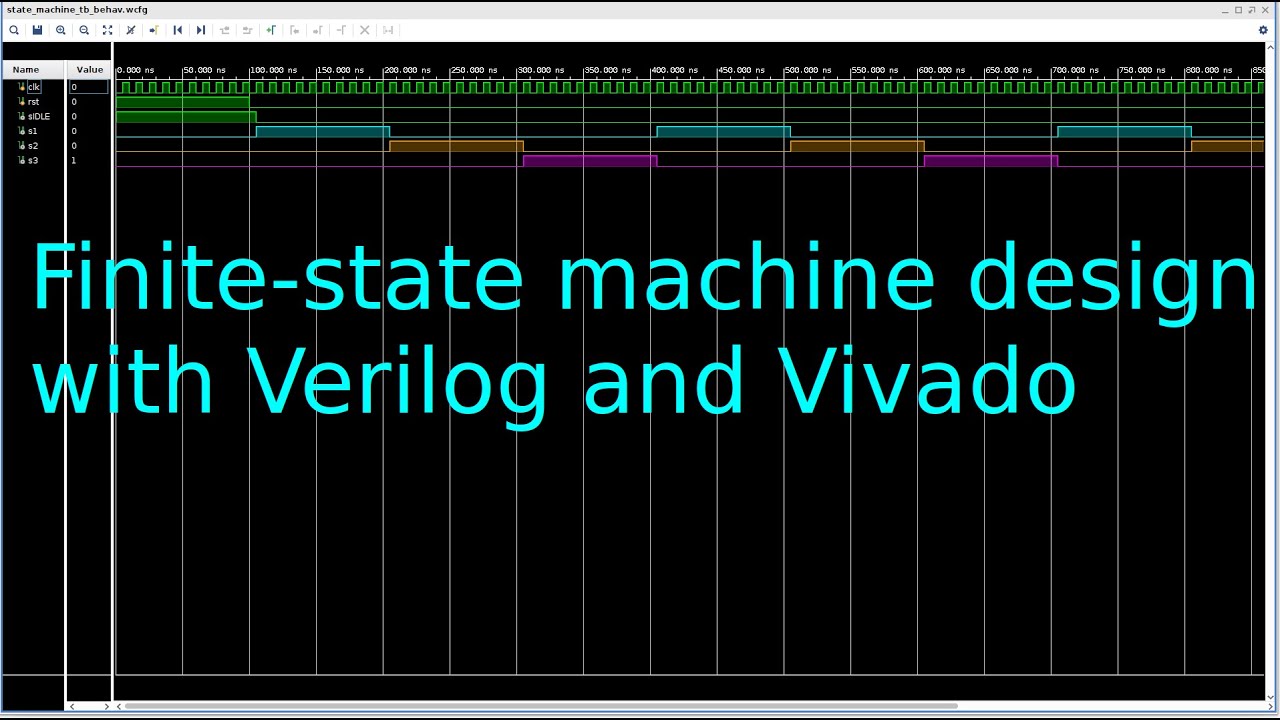Open the waveform search tool
The height and width of the screenshot is (720, 1280).
(x=14, y=30)
